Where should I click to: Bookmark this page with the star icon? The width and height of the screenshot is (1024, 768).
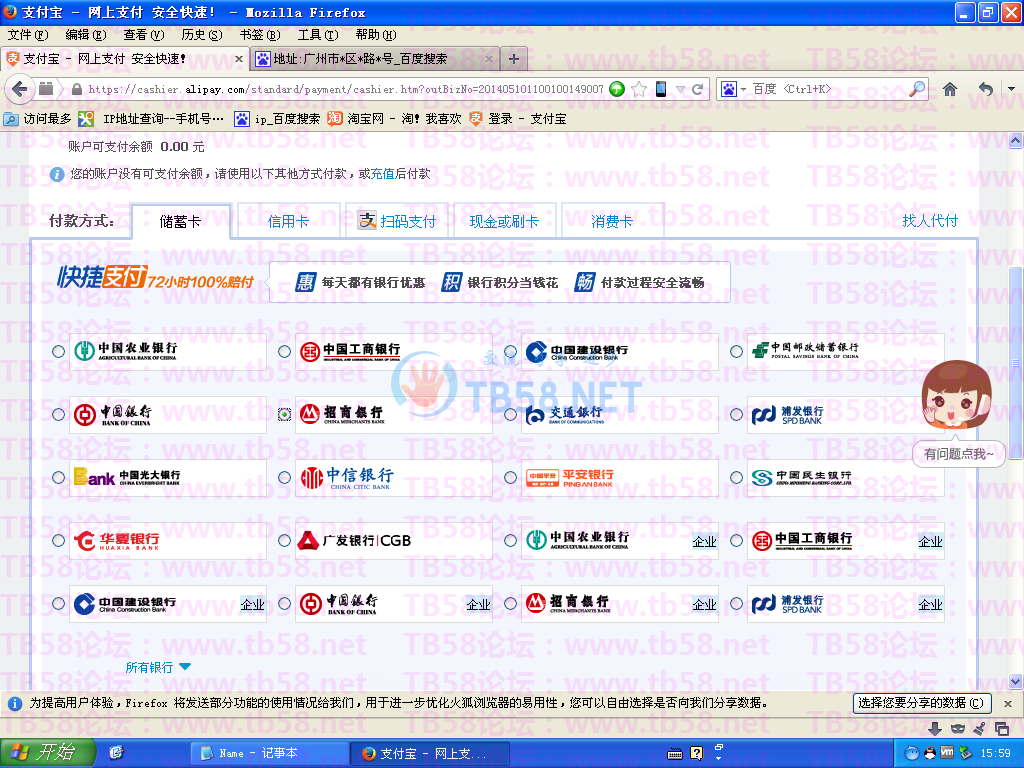[639, 89]
